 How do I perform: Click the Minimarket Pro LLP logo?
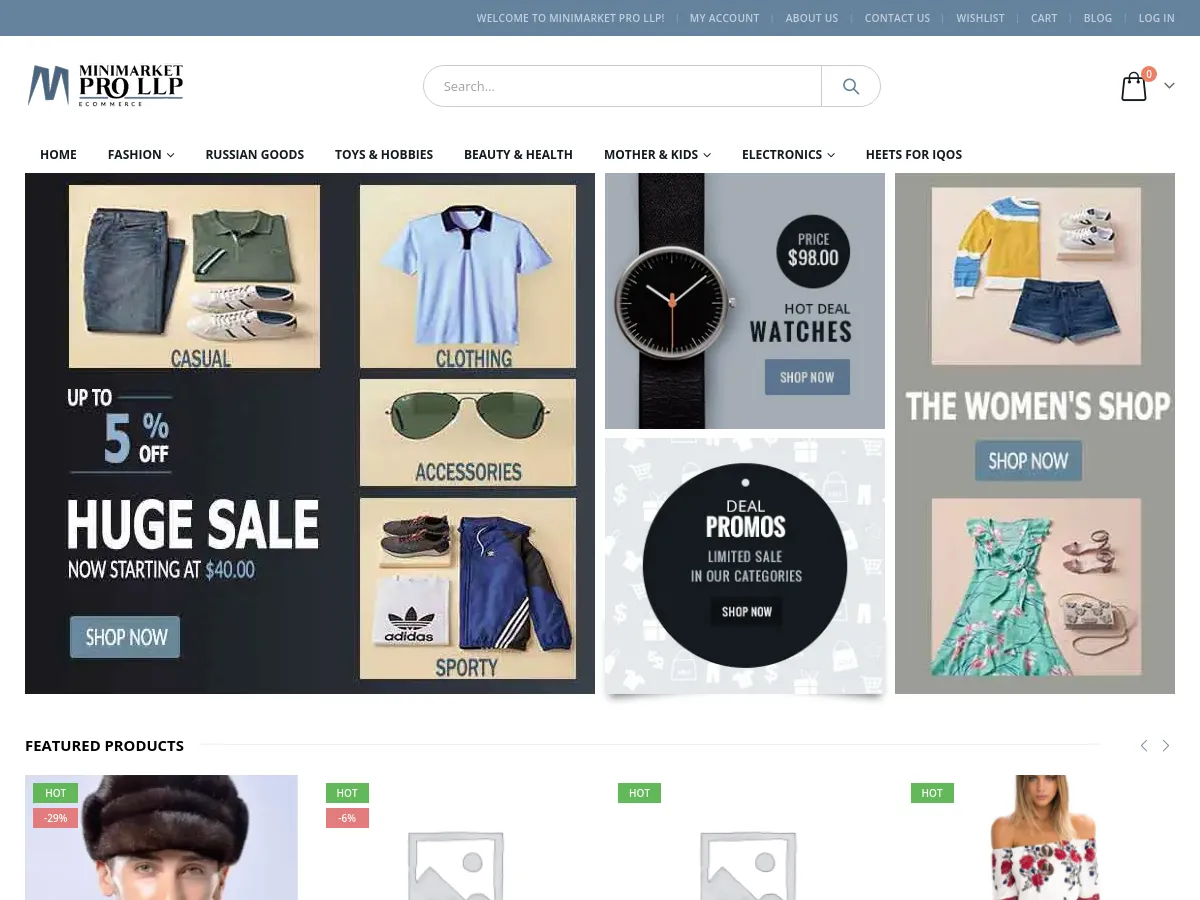pyautogui.click(x=105, y=85)
